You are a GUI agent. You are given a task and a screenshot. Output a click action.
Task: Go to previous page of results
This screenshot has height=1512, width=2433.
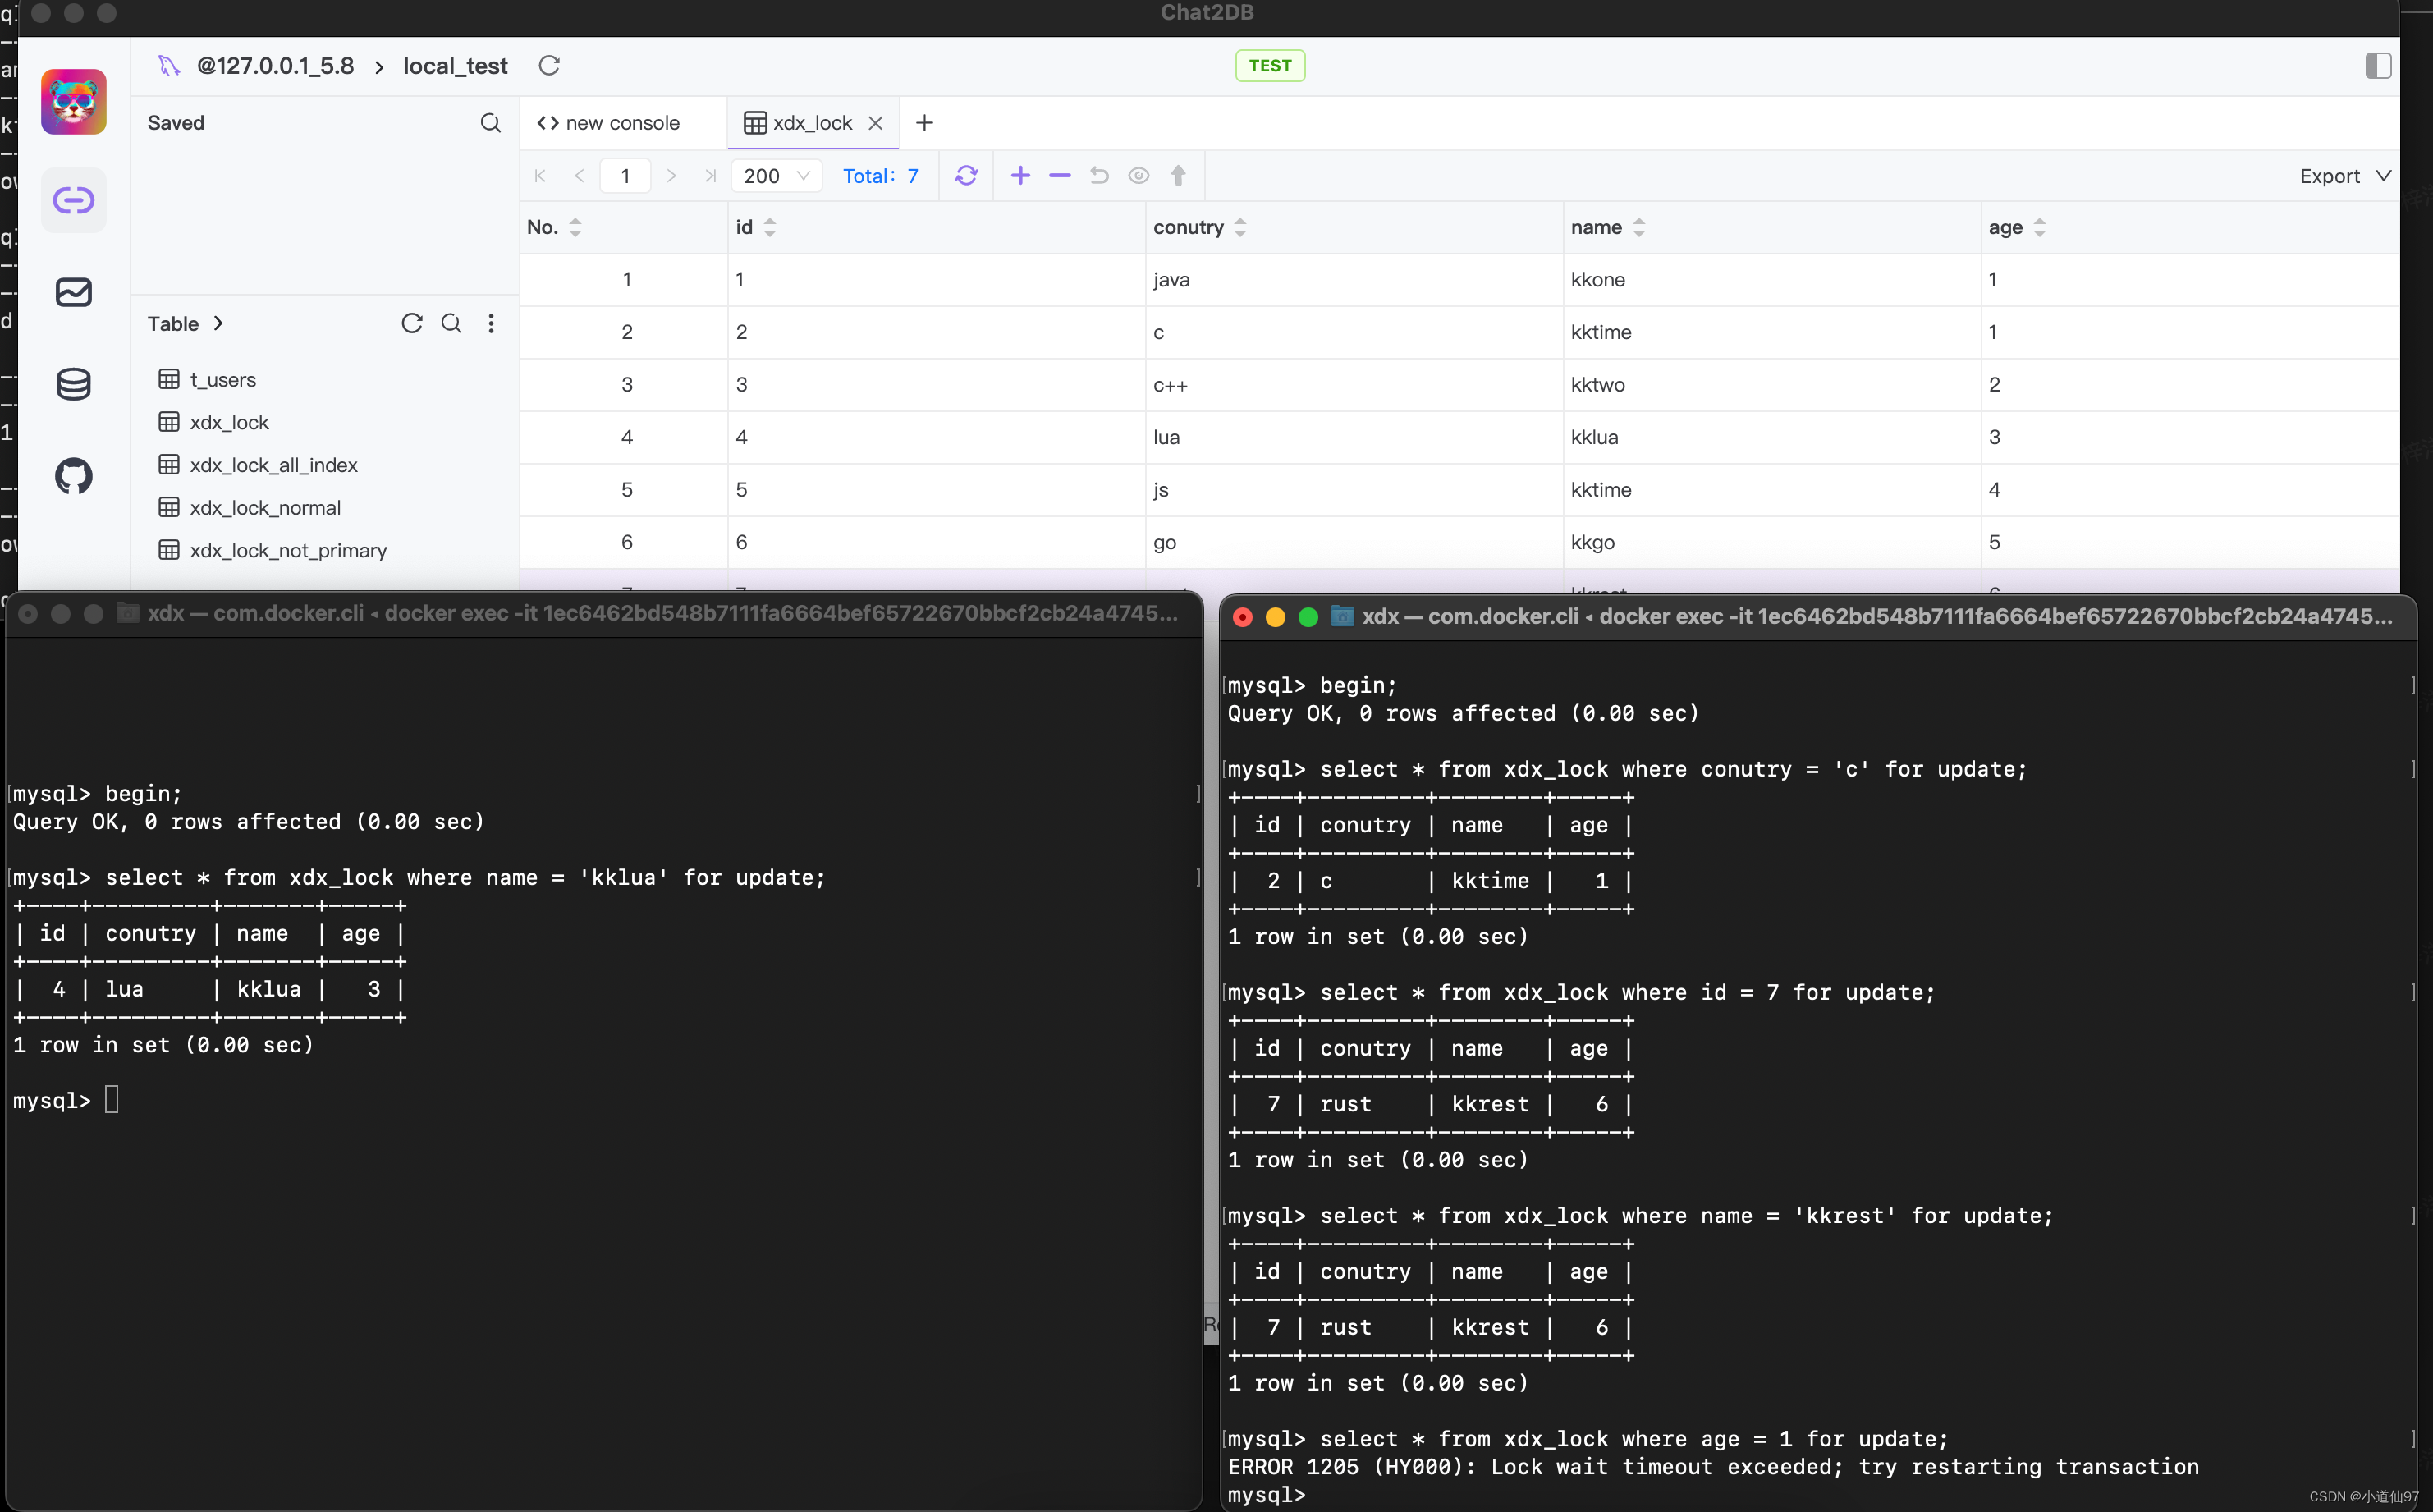[x=579, y=176]
